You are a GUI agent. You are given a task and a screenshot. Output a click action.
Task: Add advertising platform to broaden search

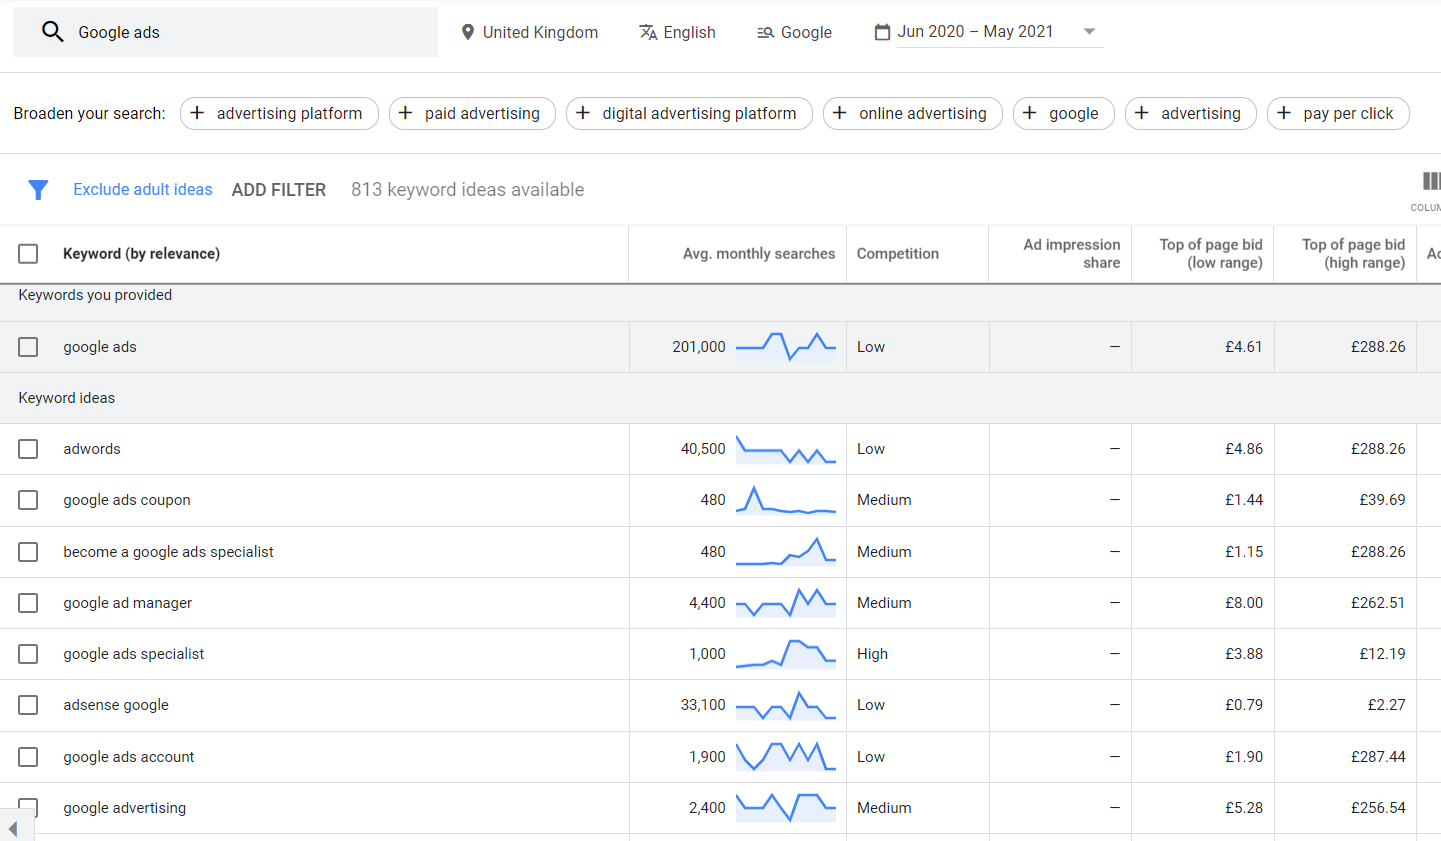(x=279, y=113)
